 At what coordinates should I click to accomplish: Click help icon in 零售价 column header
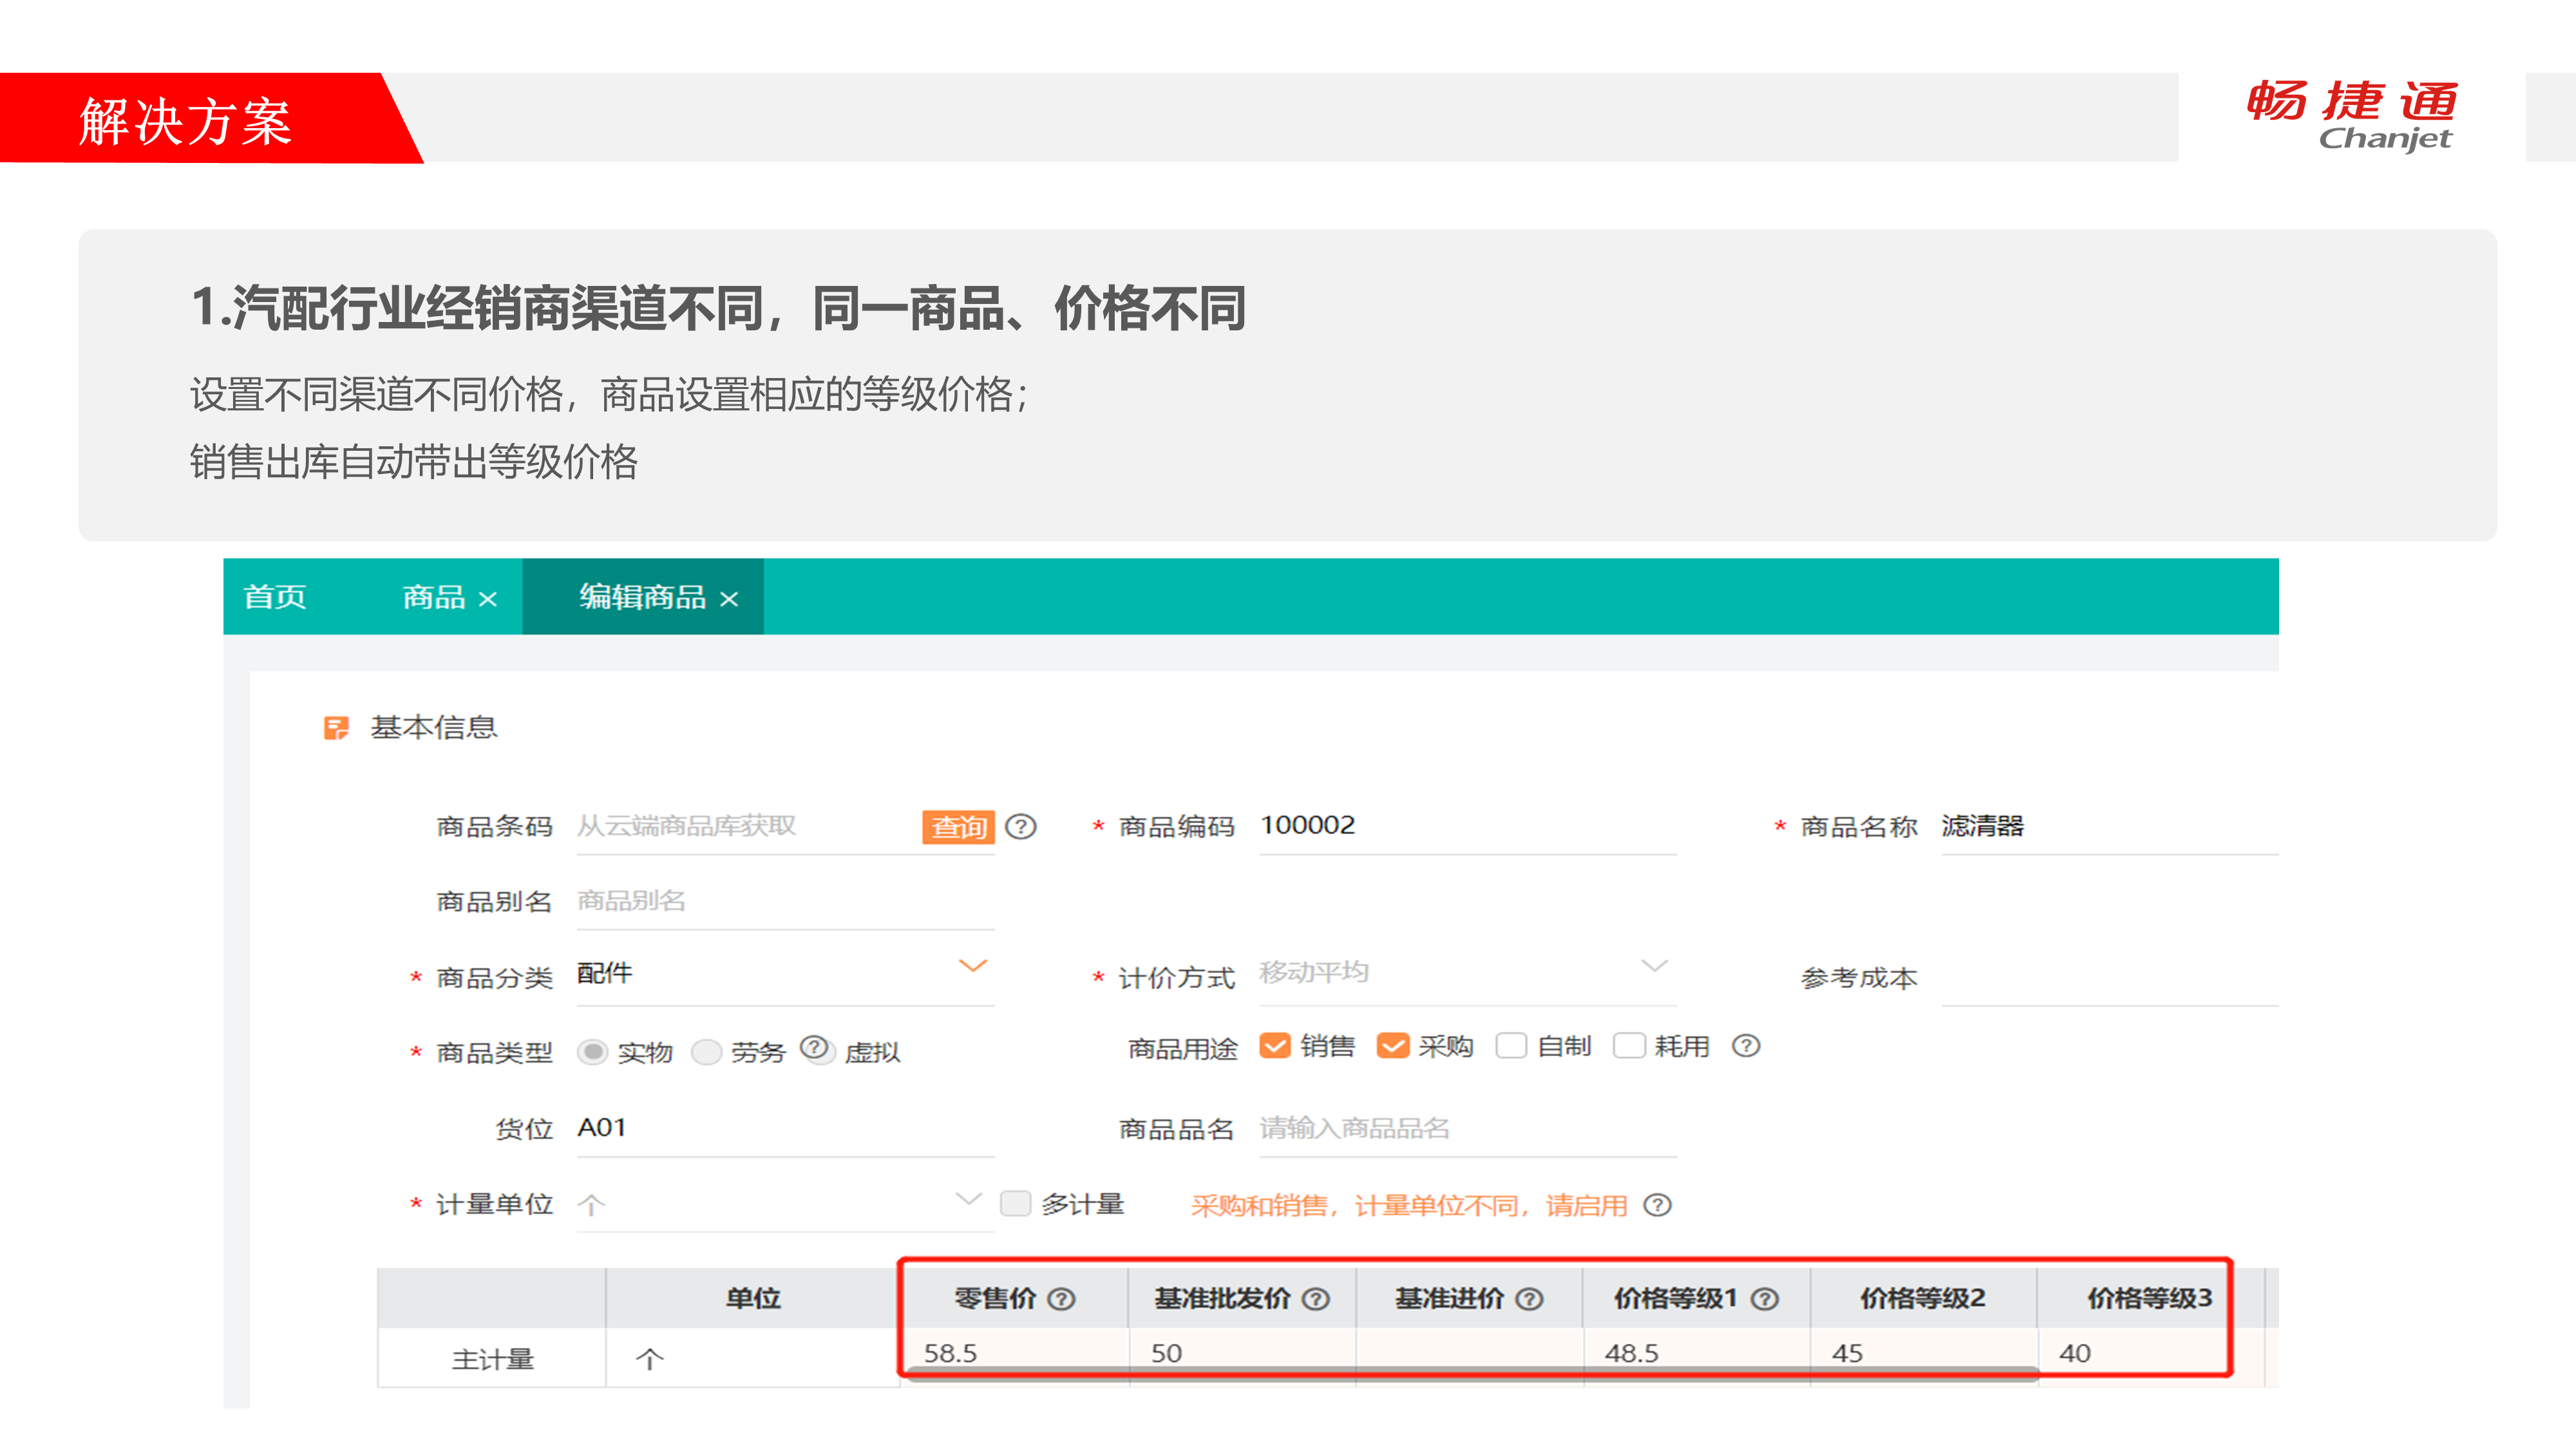(x=1061, y=1299)
